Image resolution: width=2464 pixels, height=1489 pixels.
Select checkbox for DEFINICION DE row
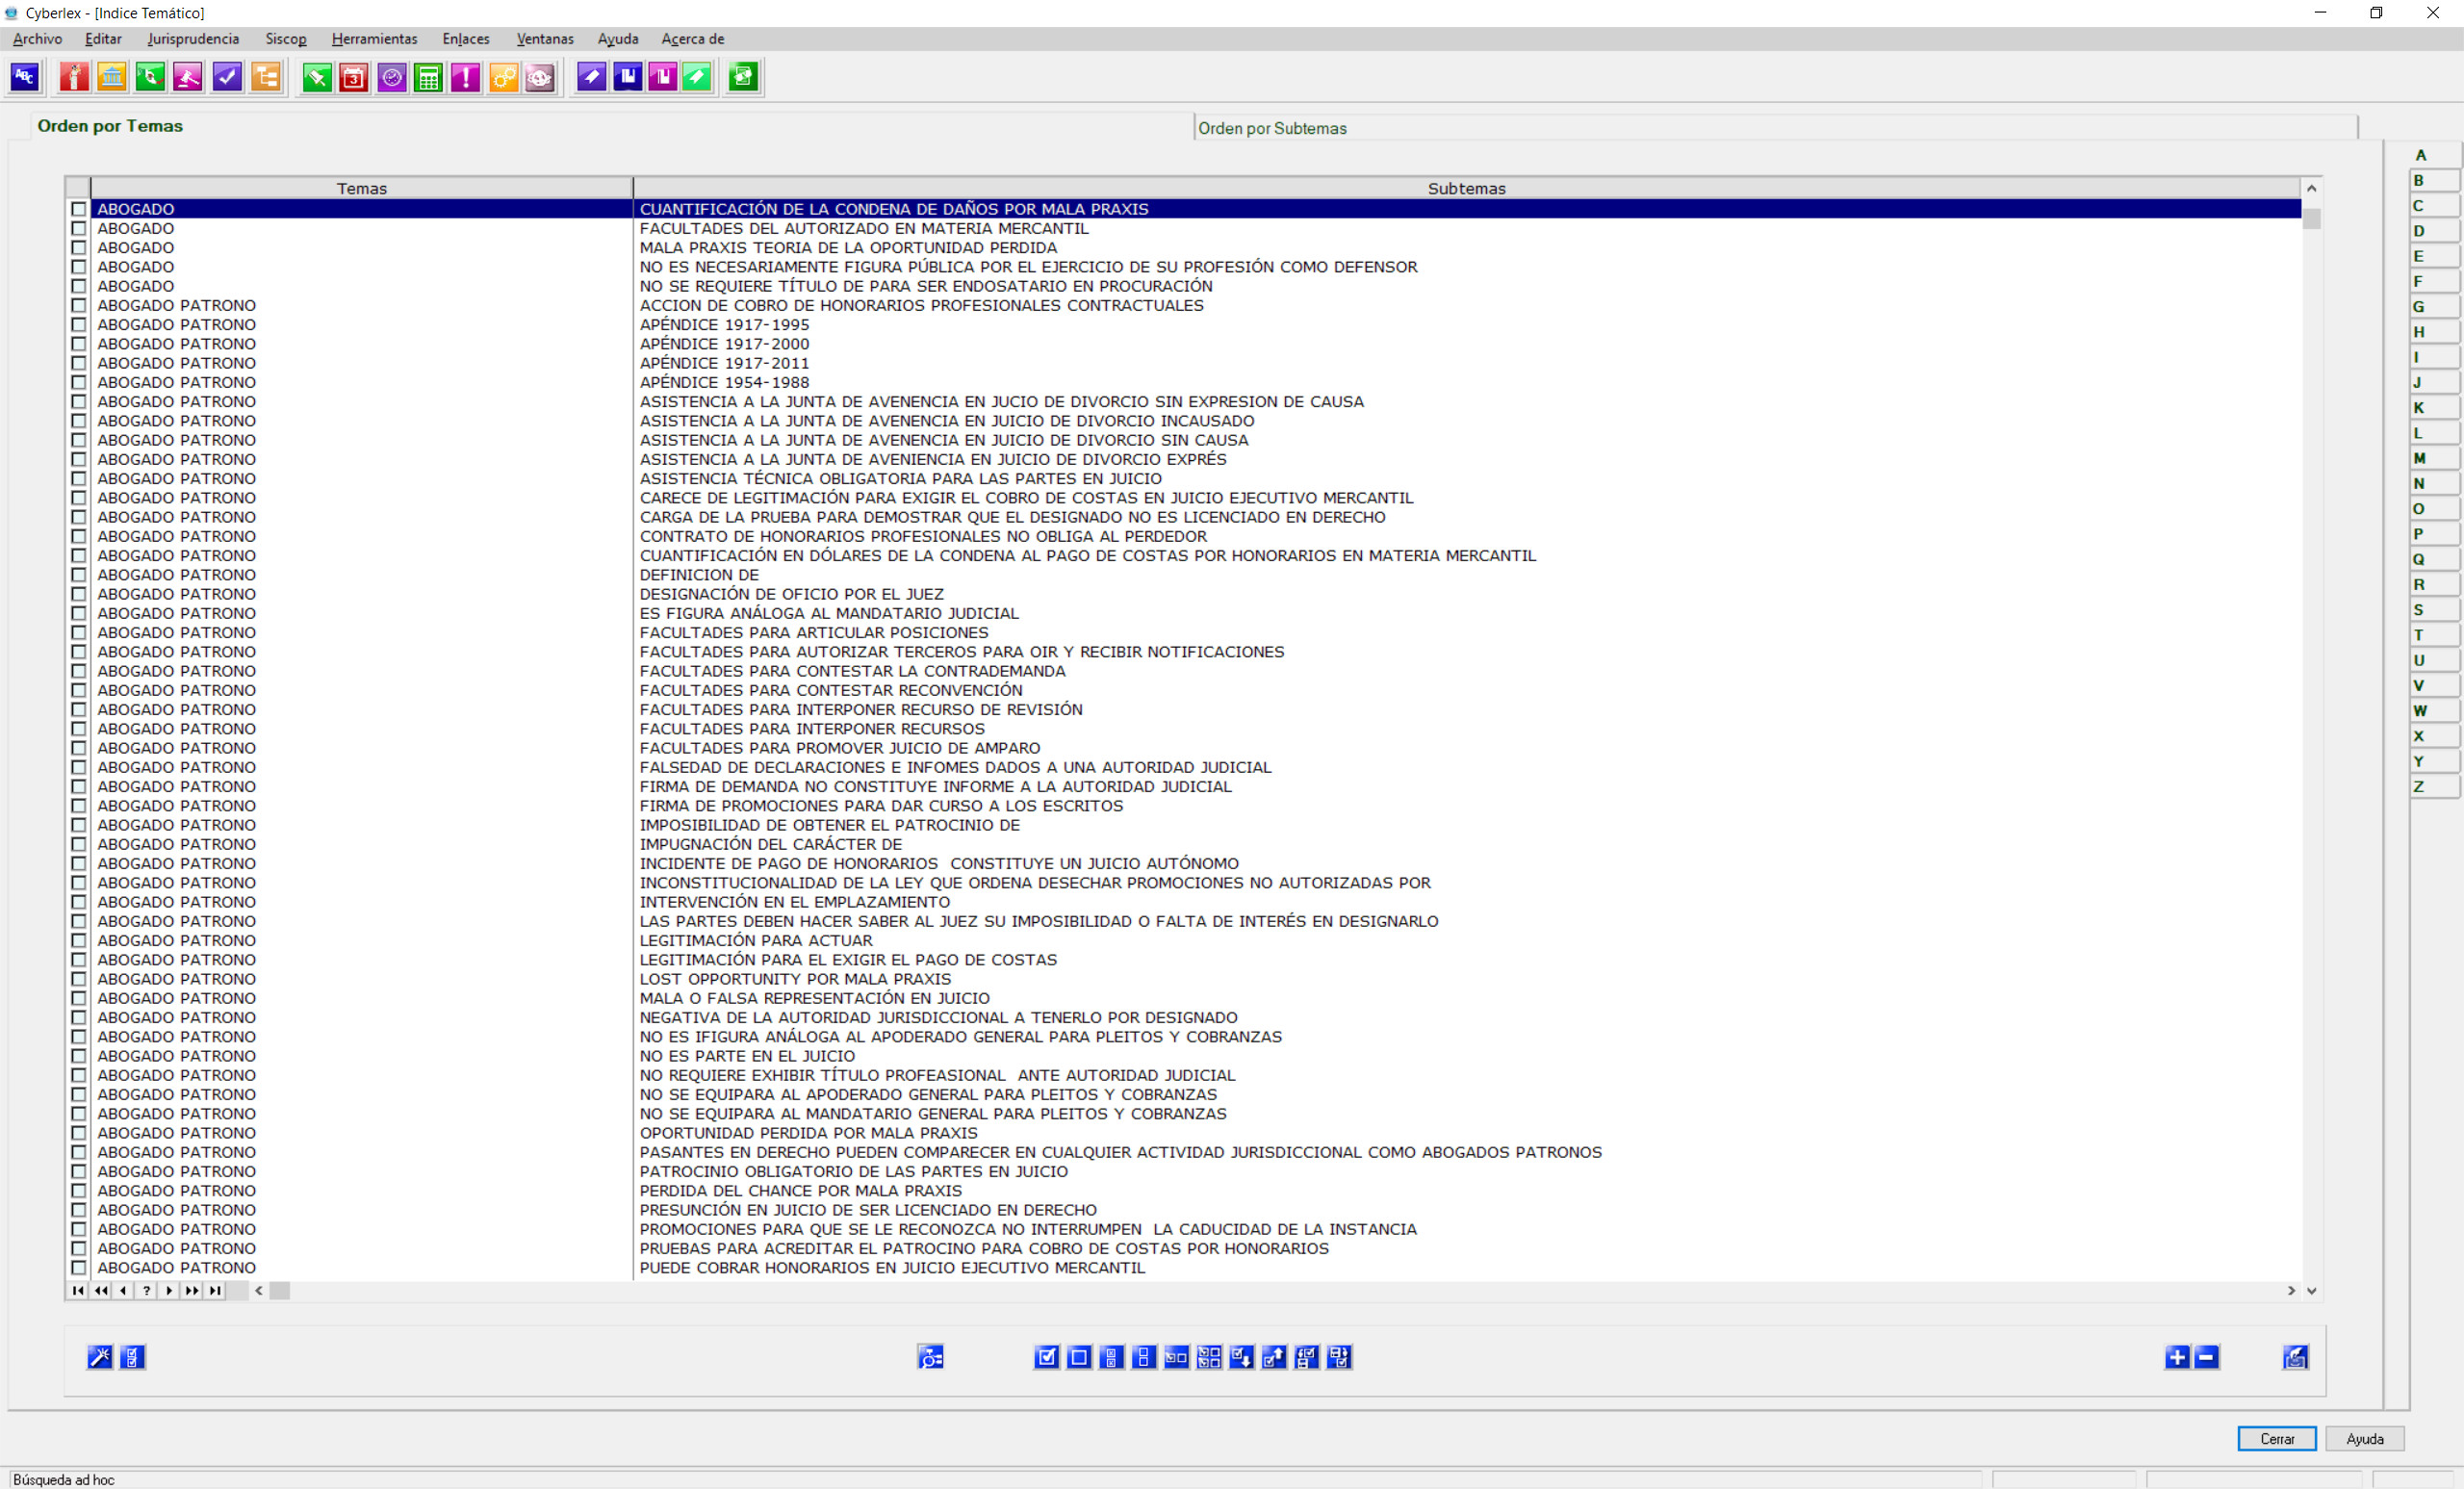[79, 575]
